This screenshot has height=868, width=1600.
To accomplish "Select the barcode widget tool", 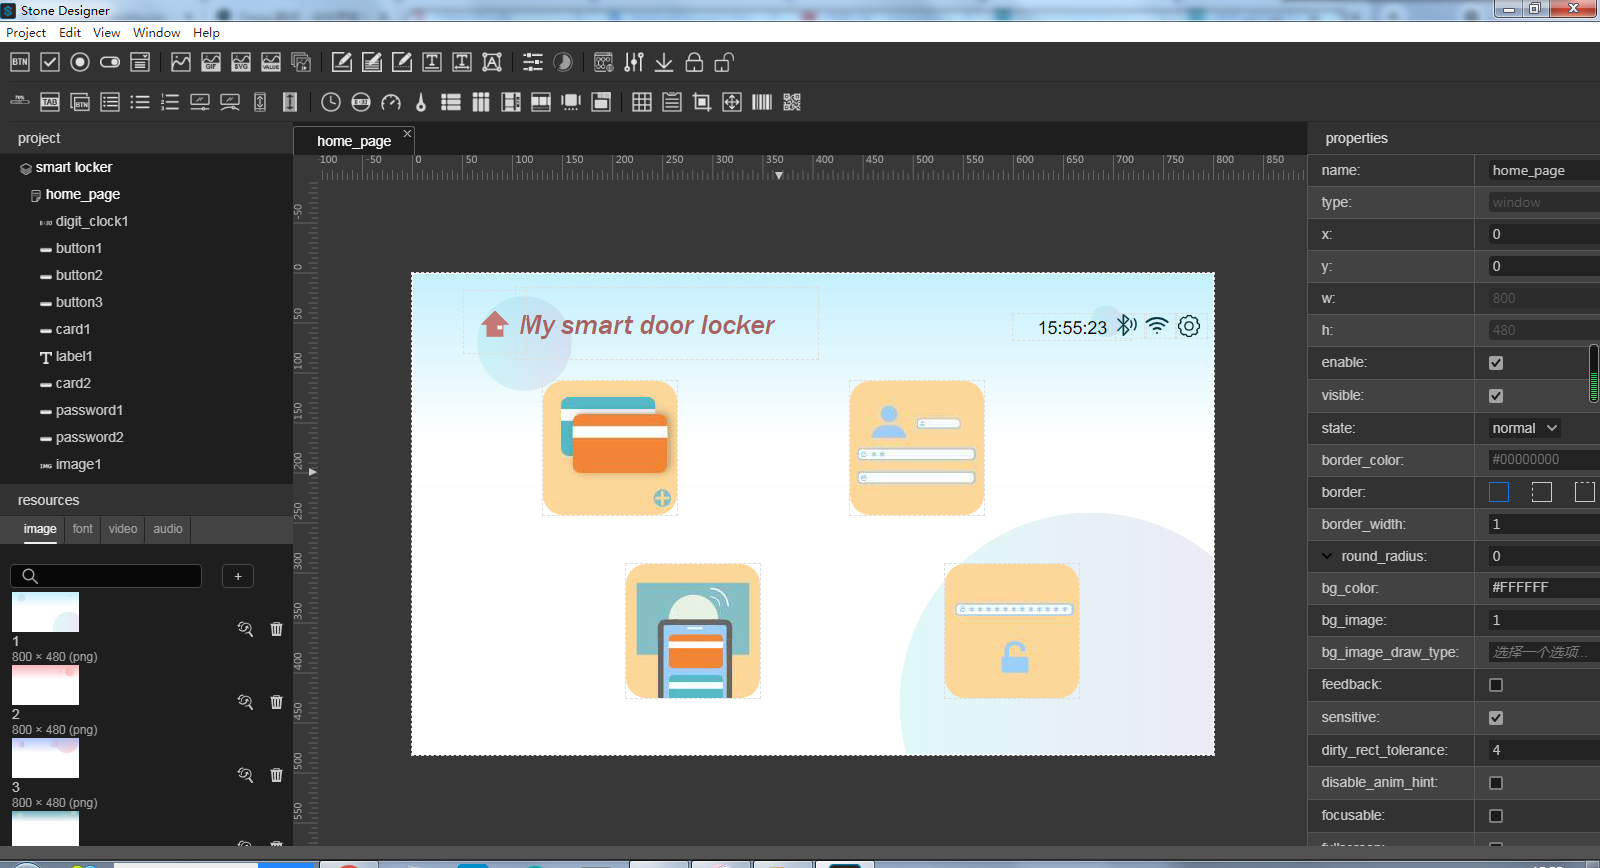I will pyautogui.click(x=762, y=102).
